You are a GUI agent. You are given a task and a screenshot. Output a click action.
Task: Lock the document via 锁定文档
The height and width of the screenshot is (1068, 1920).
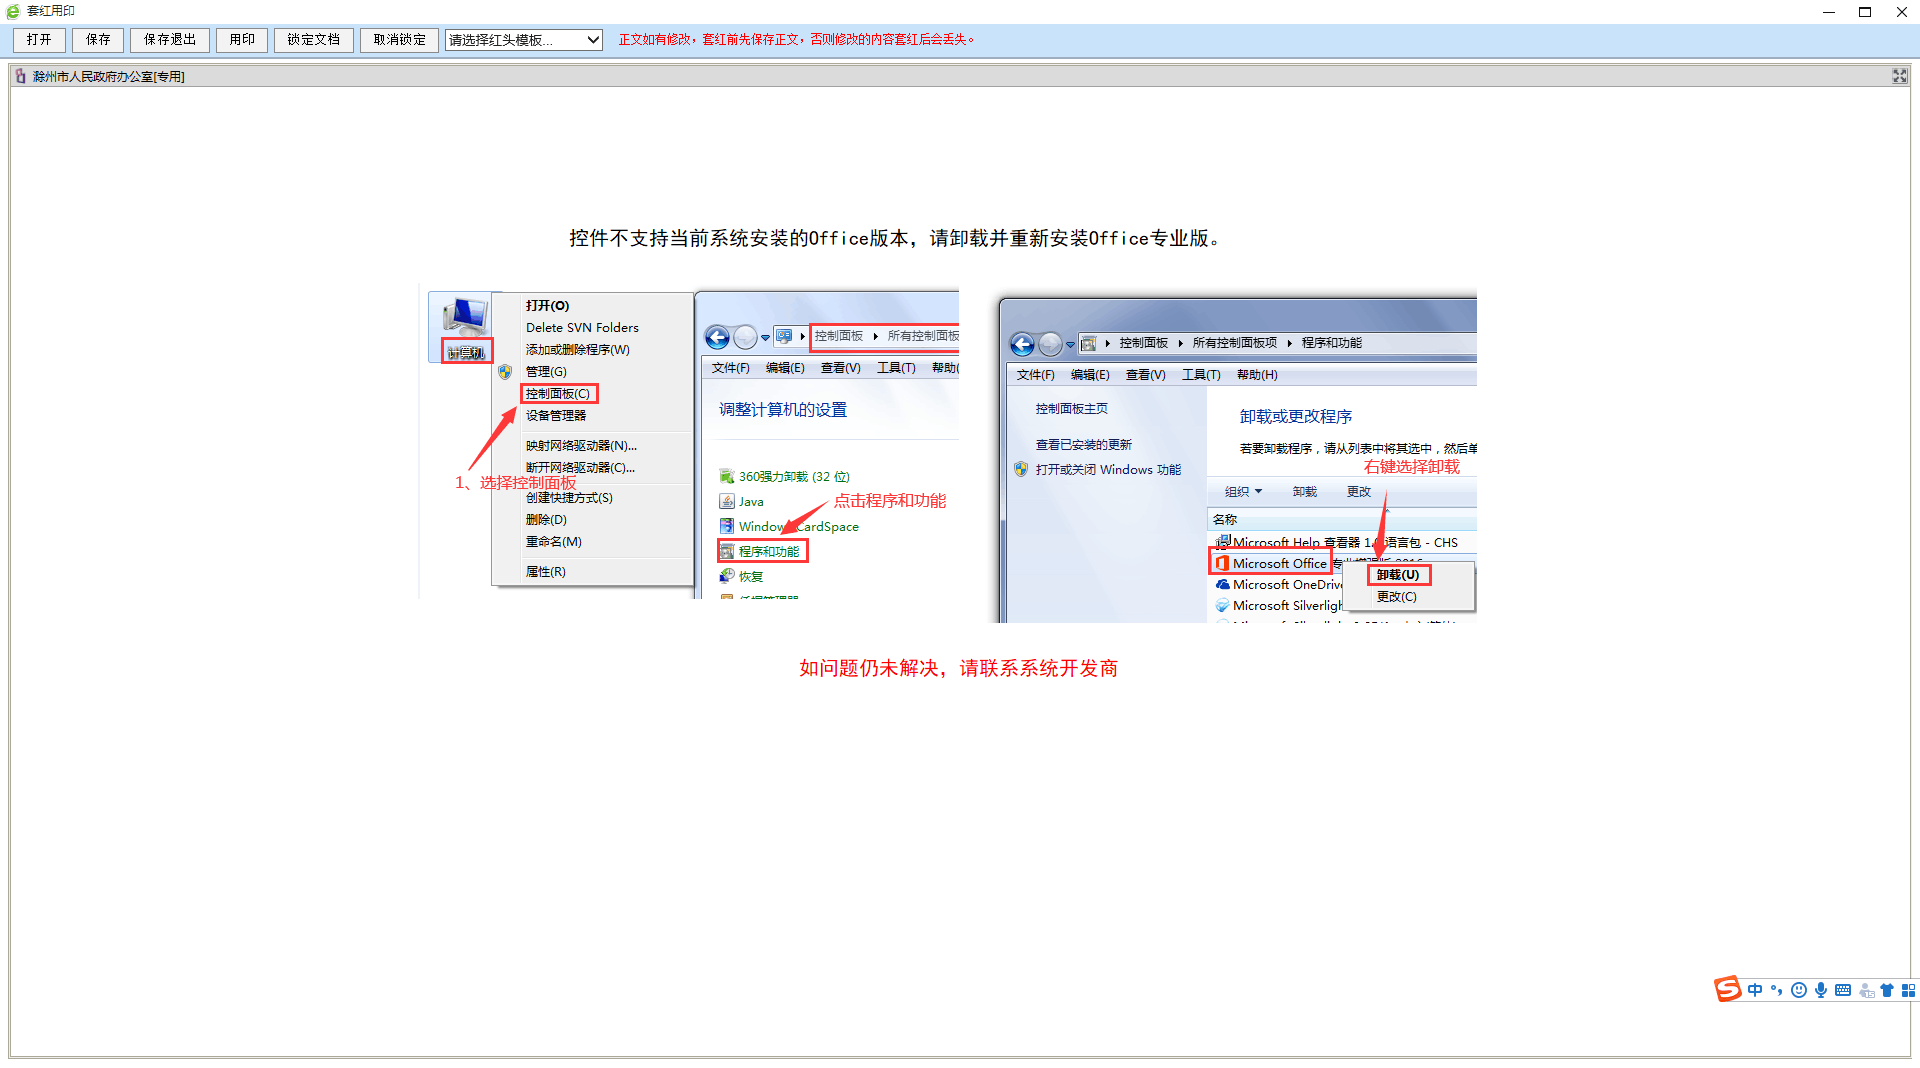[314, 40]
